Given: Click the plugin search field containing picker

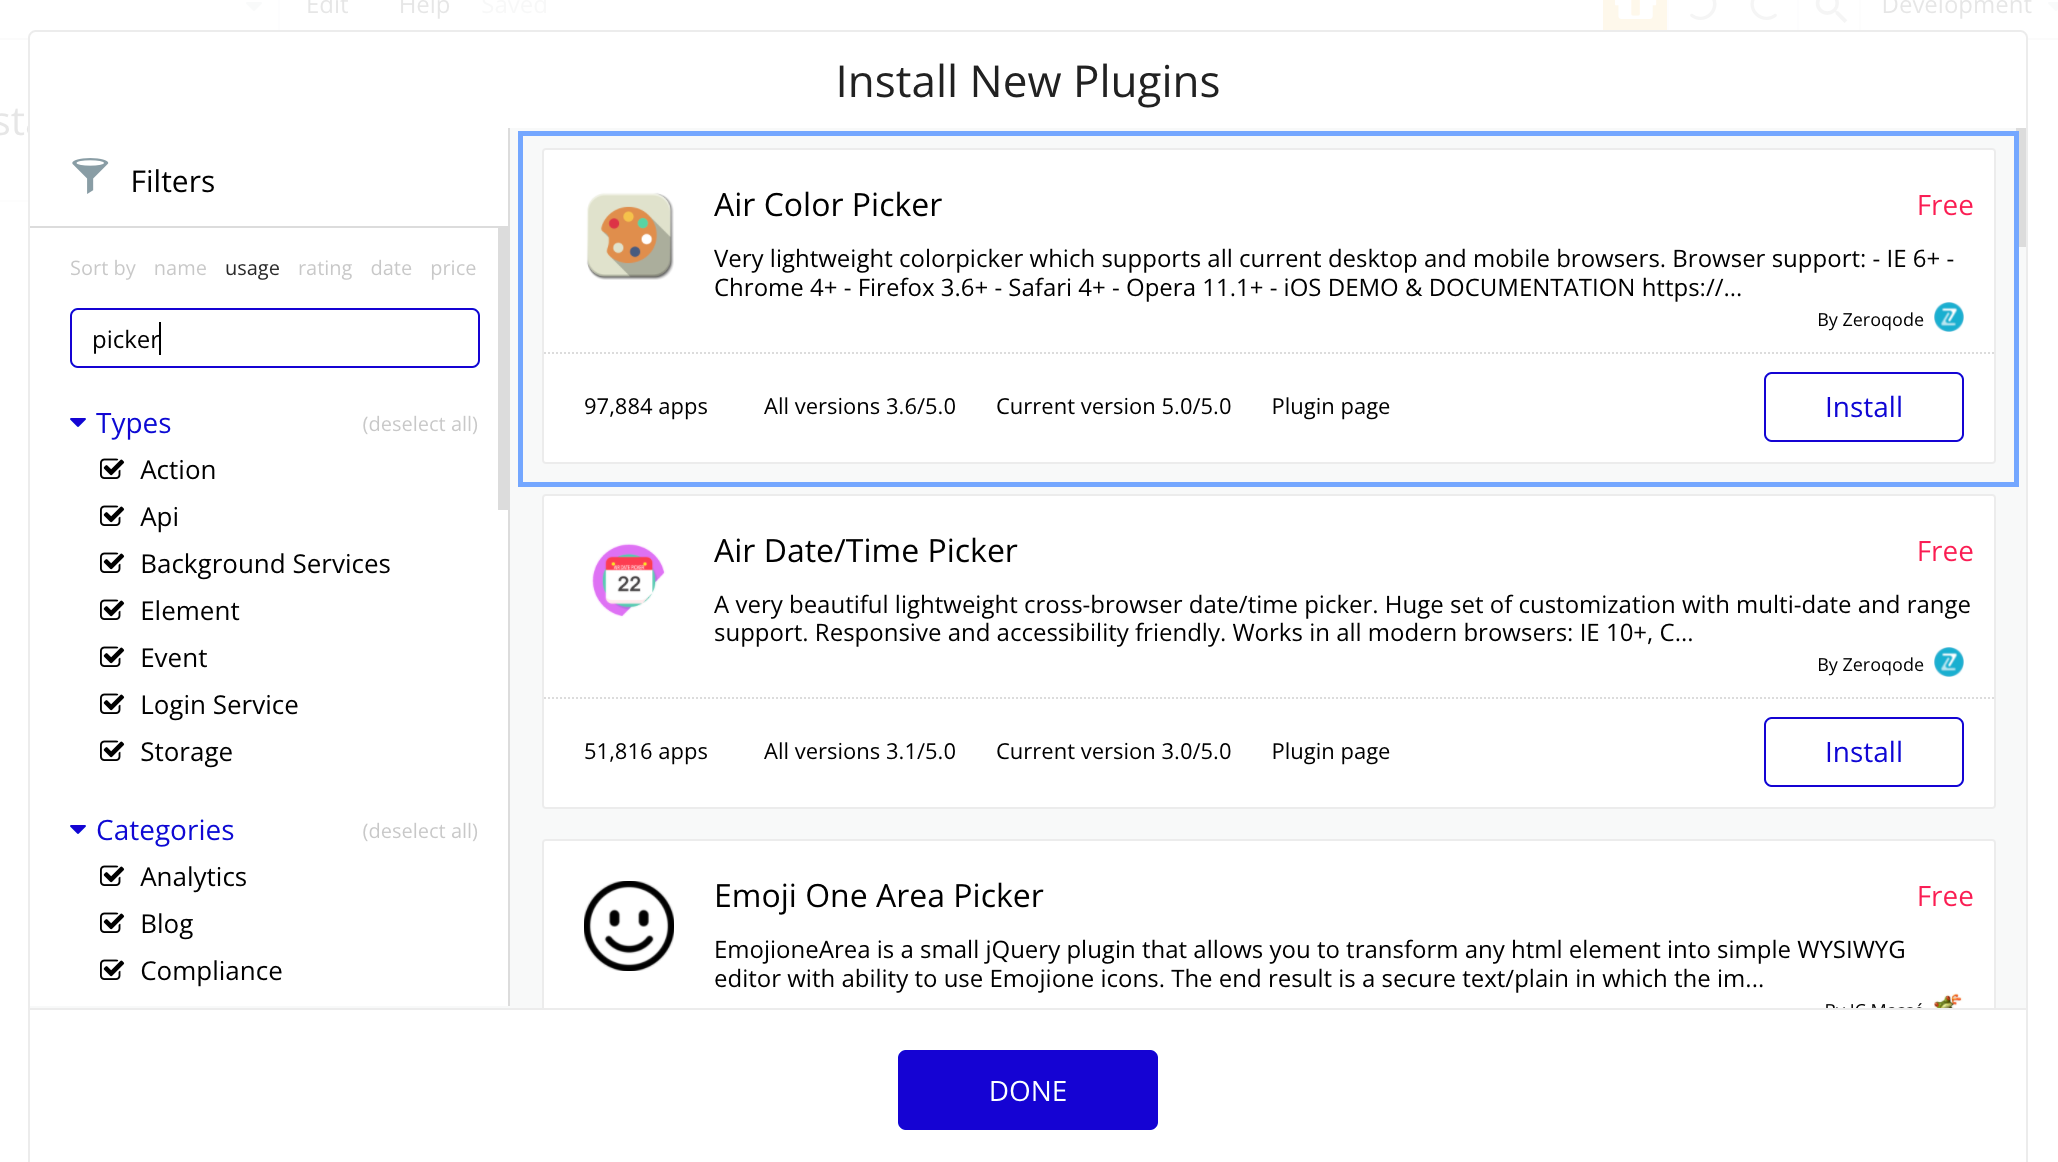Looking at the screenshot, I should point(275,339).
